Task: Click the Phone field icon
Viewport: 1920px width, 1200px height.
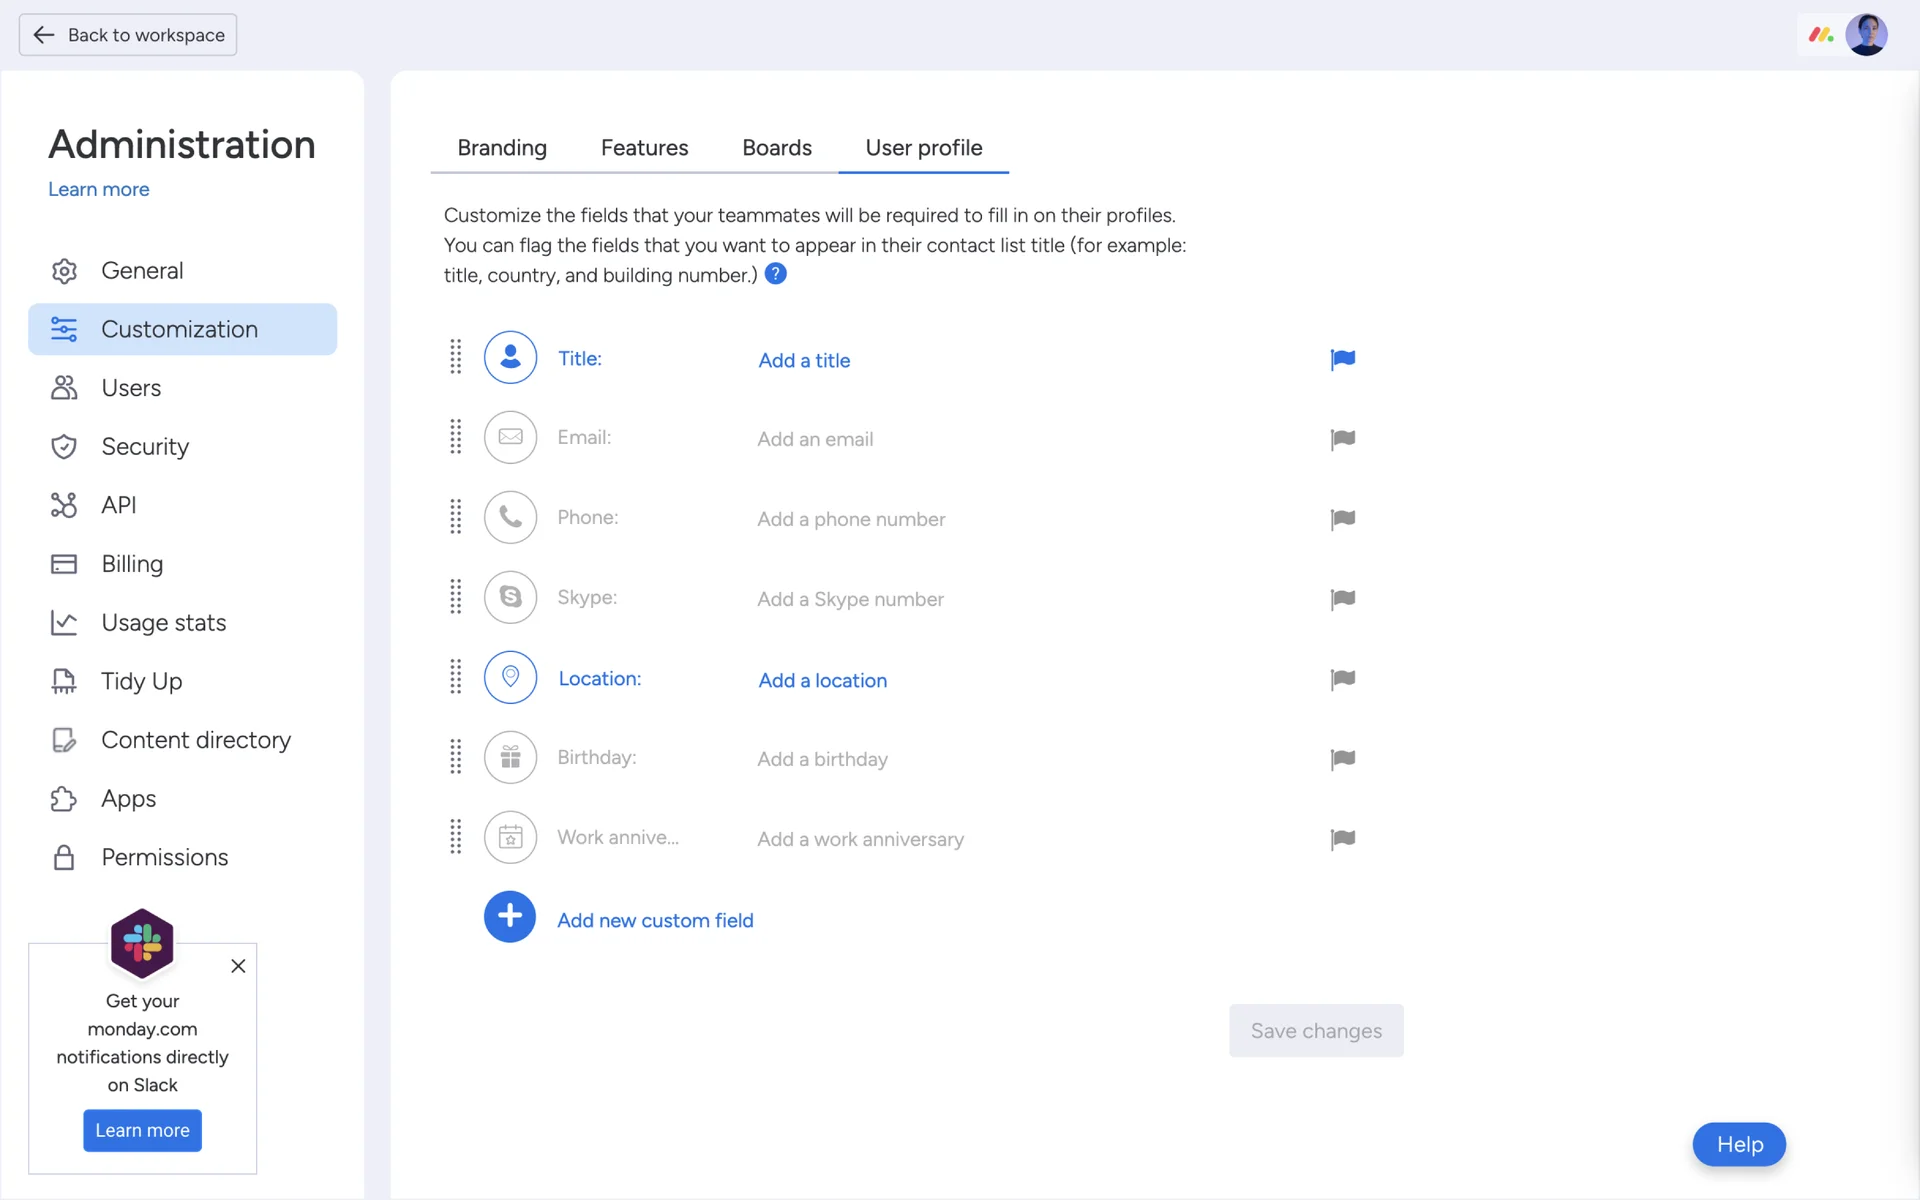Action: coord(510,517)
